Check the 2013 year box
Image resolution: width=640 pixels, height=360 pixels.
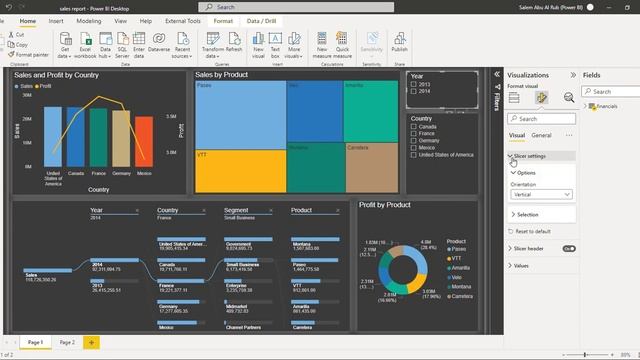click(x=413, y=84)
